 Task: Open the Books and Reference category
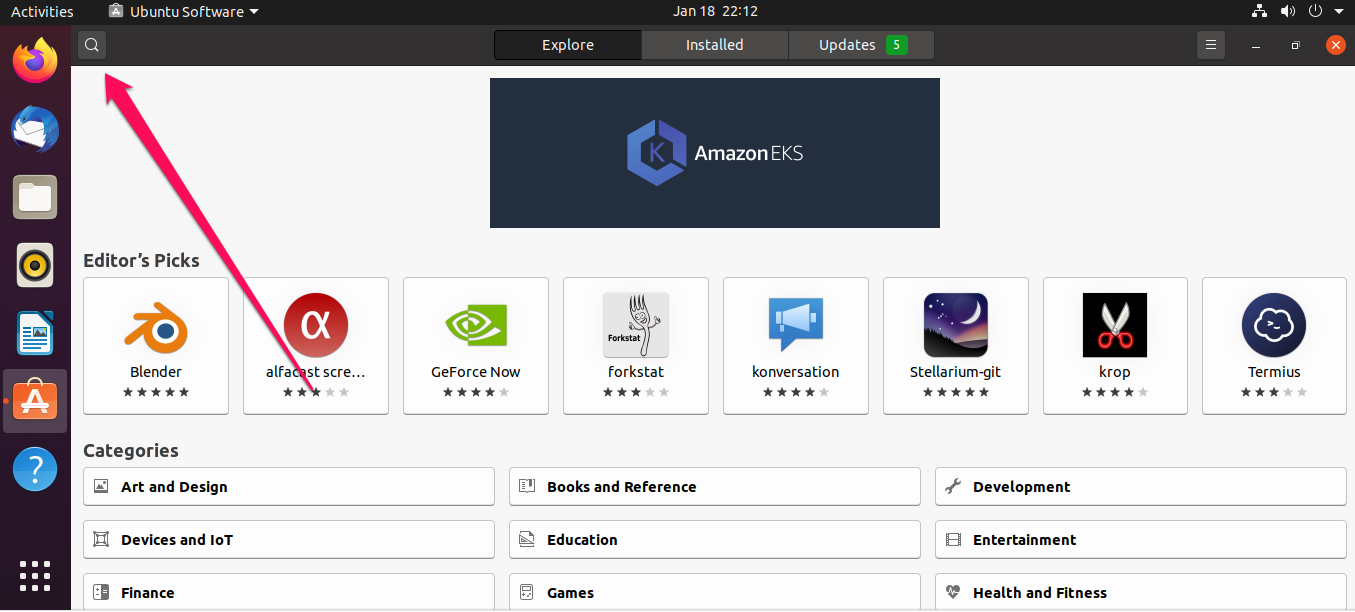pos(715,486)
